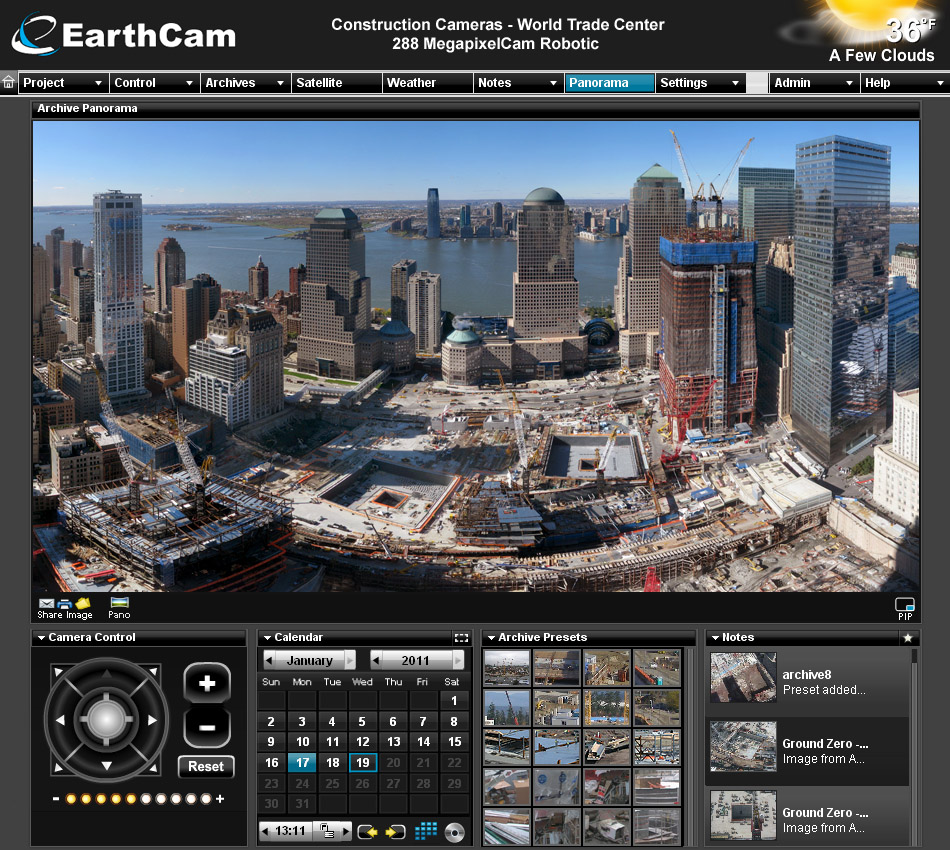
Task: Open the time list icon beside 13:11
Action: click(x=327, y=831)
